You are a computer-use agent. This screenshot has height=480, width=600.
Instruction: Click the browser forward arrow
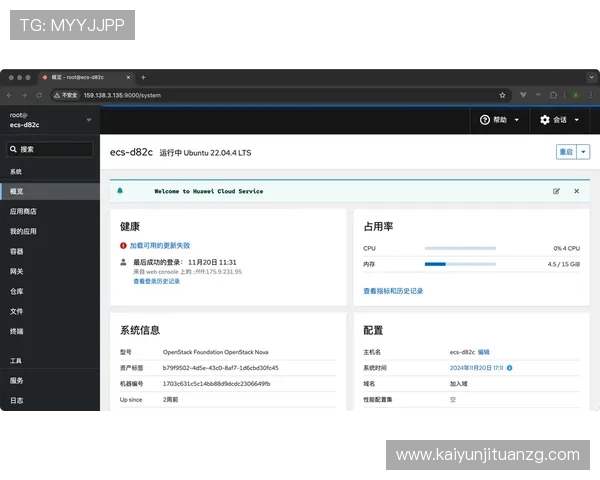tap(24, 95)
